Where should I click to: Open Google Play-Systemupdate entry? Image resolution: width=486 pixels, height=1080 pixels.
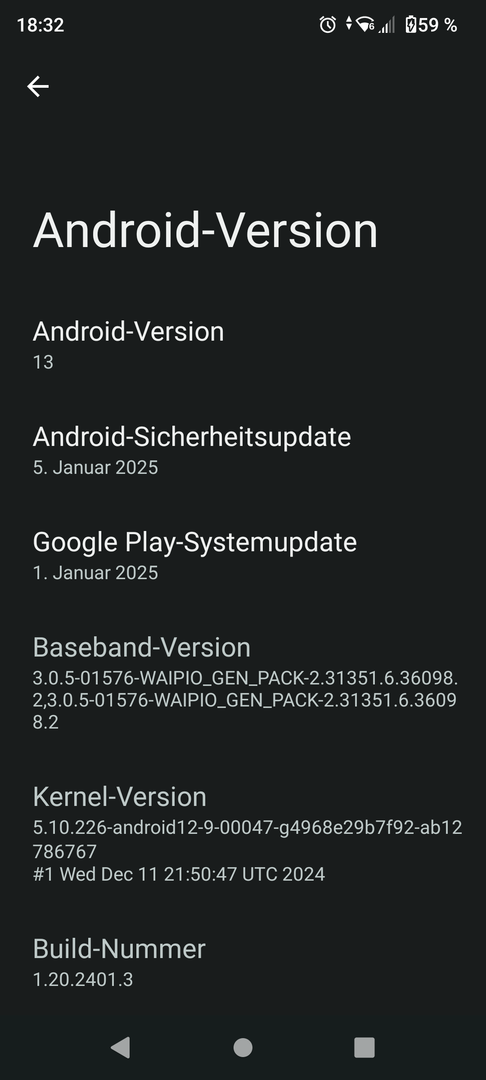243,556
